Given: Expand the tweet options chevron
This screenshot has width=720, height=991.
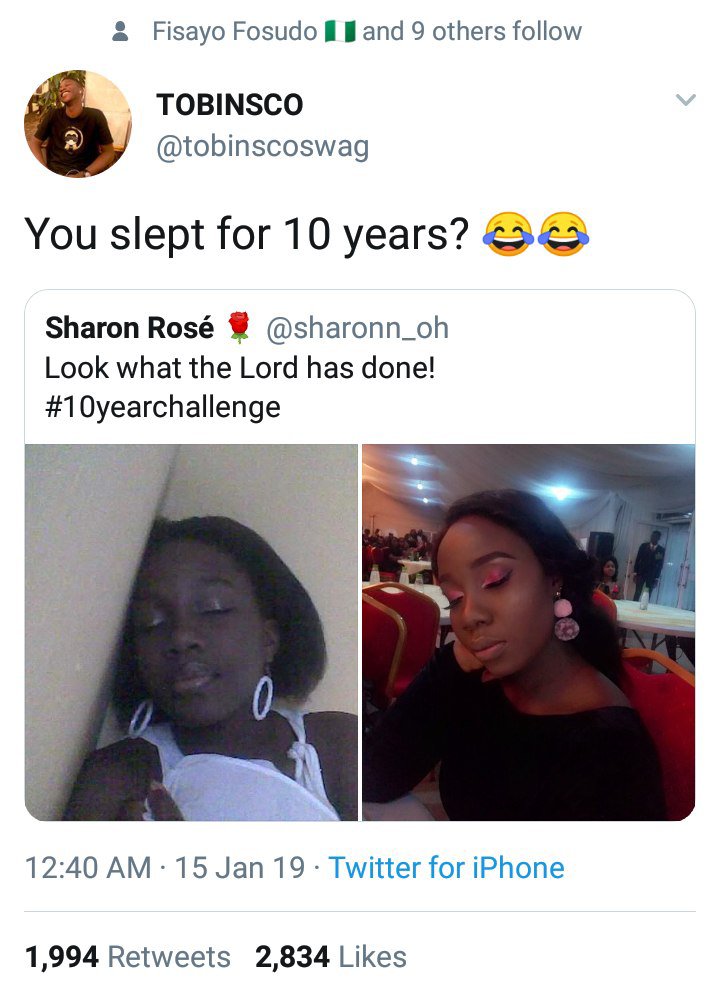Looking at the screenshot, I should pos(685,100).
